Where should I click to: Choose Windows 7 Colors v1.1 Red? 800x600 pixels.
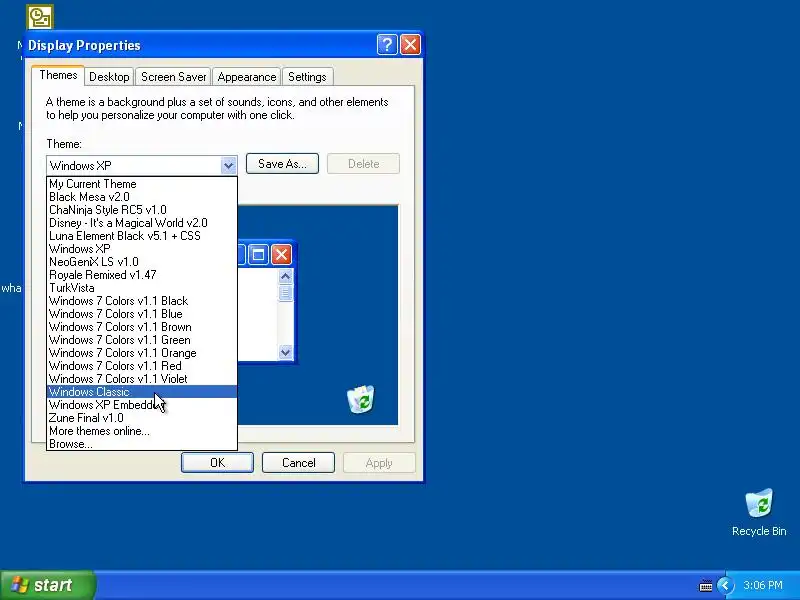(x=142, y=366)
